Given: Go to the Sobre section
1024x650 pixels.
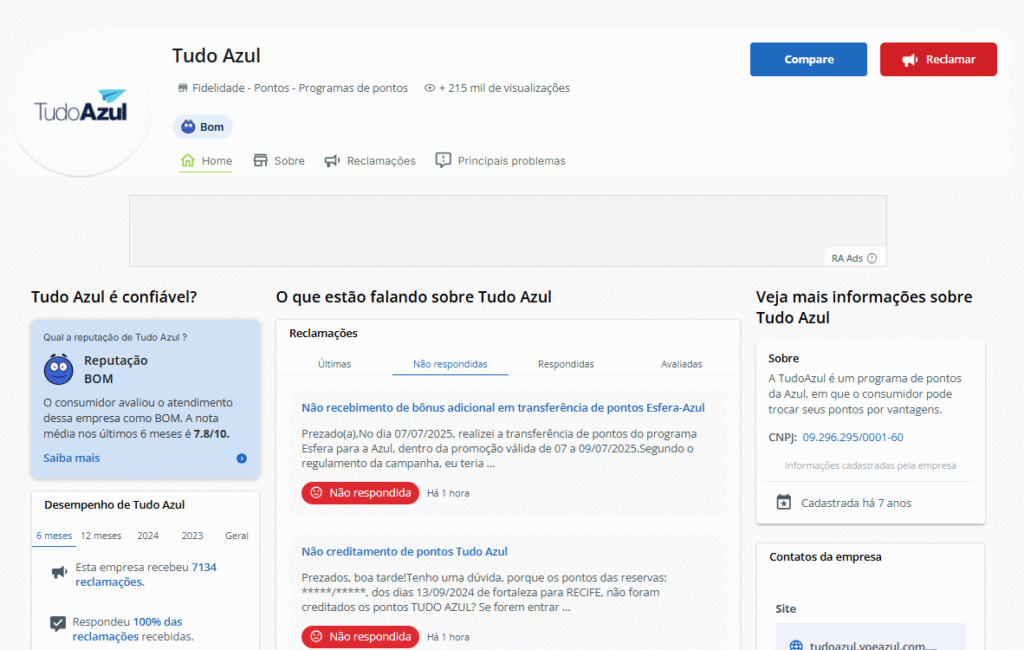Looking at the screenshot, I should click(x=279, y=161).
